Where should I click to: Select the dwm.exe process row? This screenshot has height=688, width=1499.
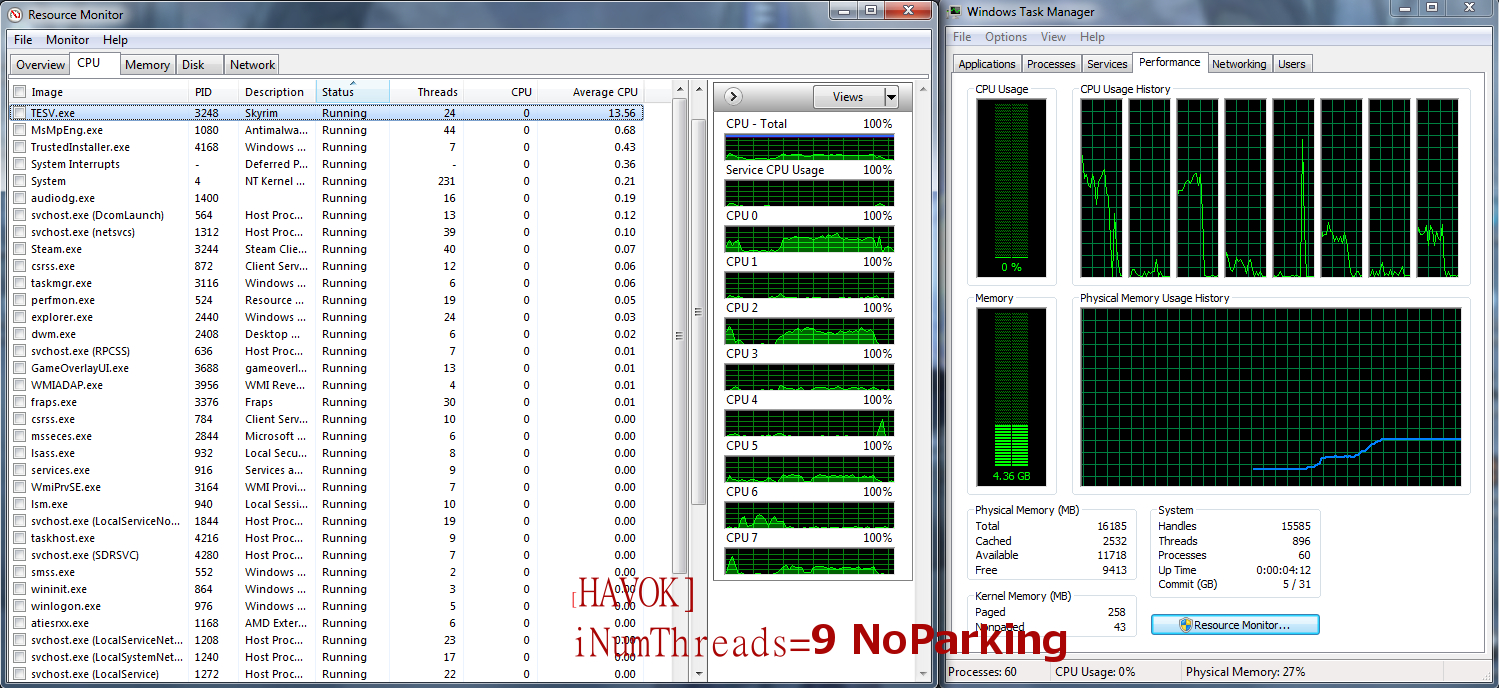[328, 334]
